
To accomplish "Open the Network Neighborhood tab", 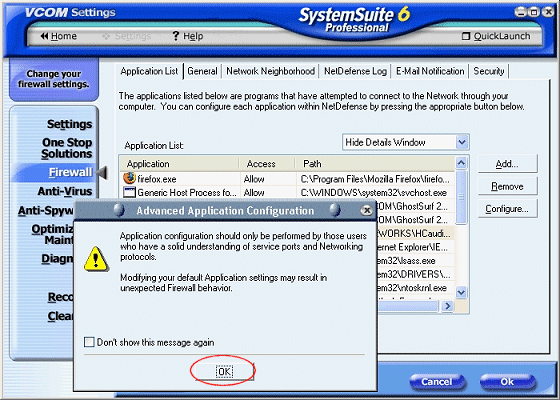I will 270,71.
